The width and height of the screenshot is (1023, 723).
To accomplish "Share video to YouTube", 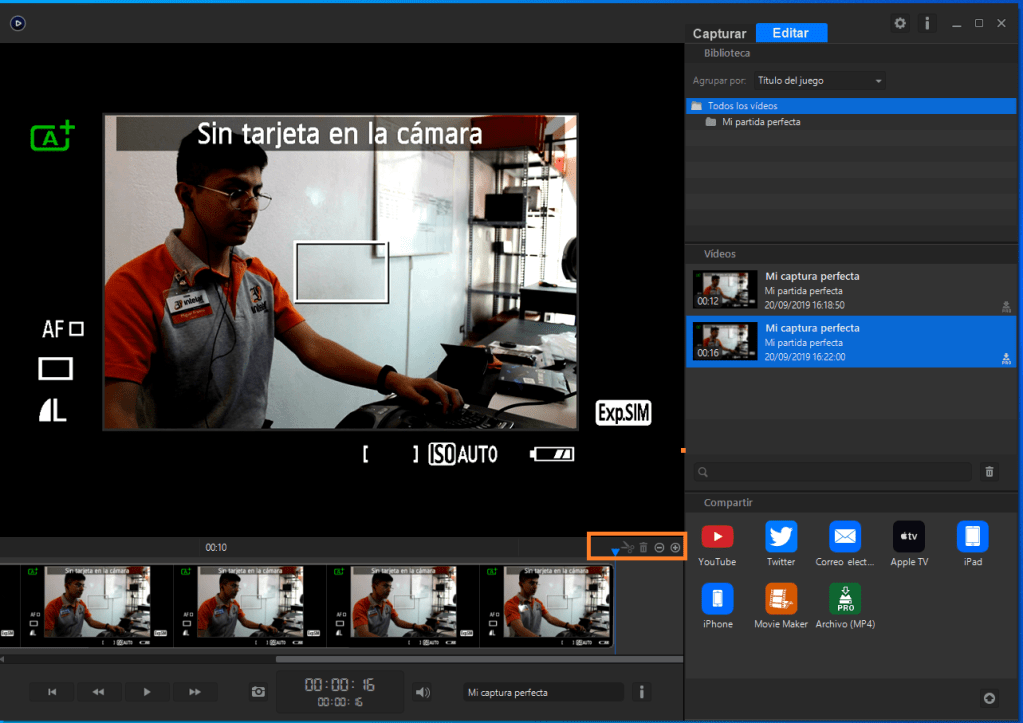I will 717,537.
